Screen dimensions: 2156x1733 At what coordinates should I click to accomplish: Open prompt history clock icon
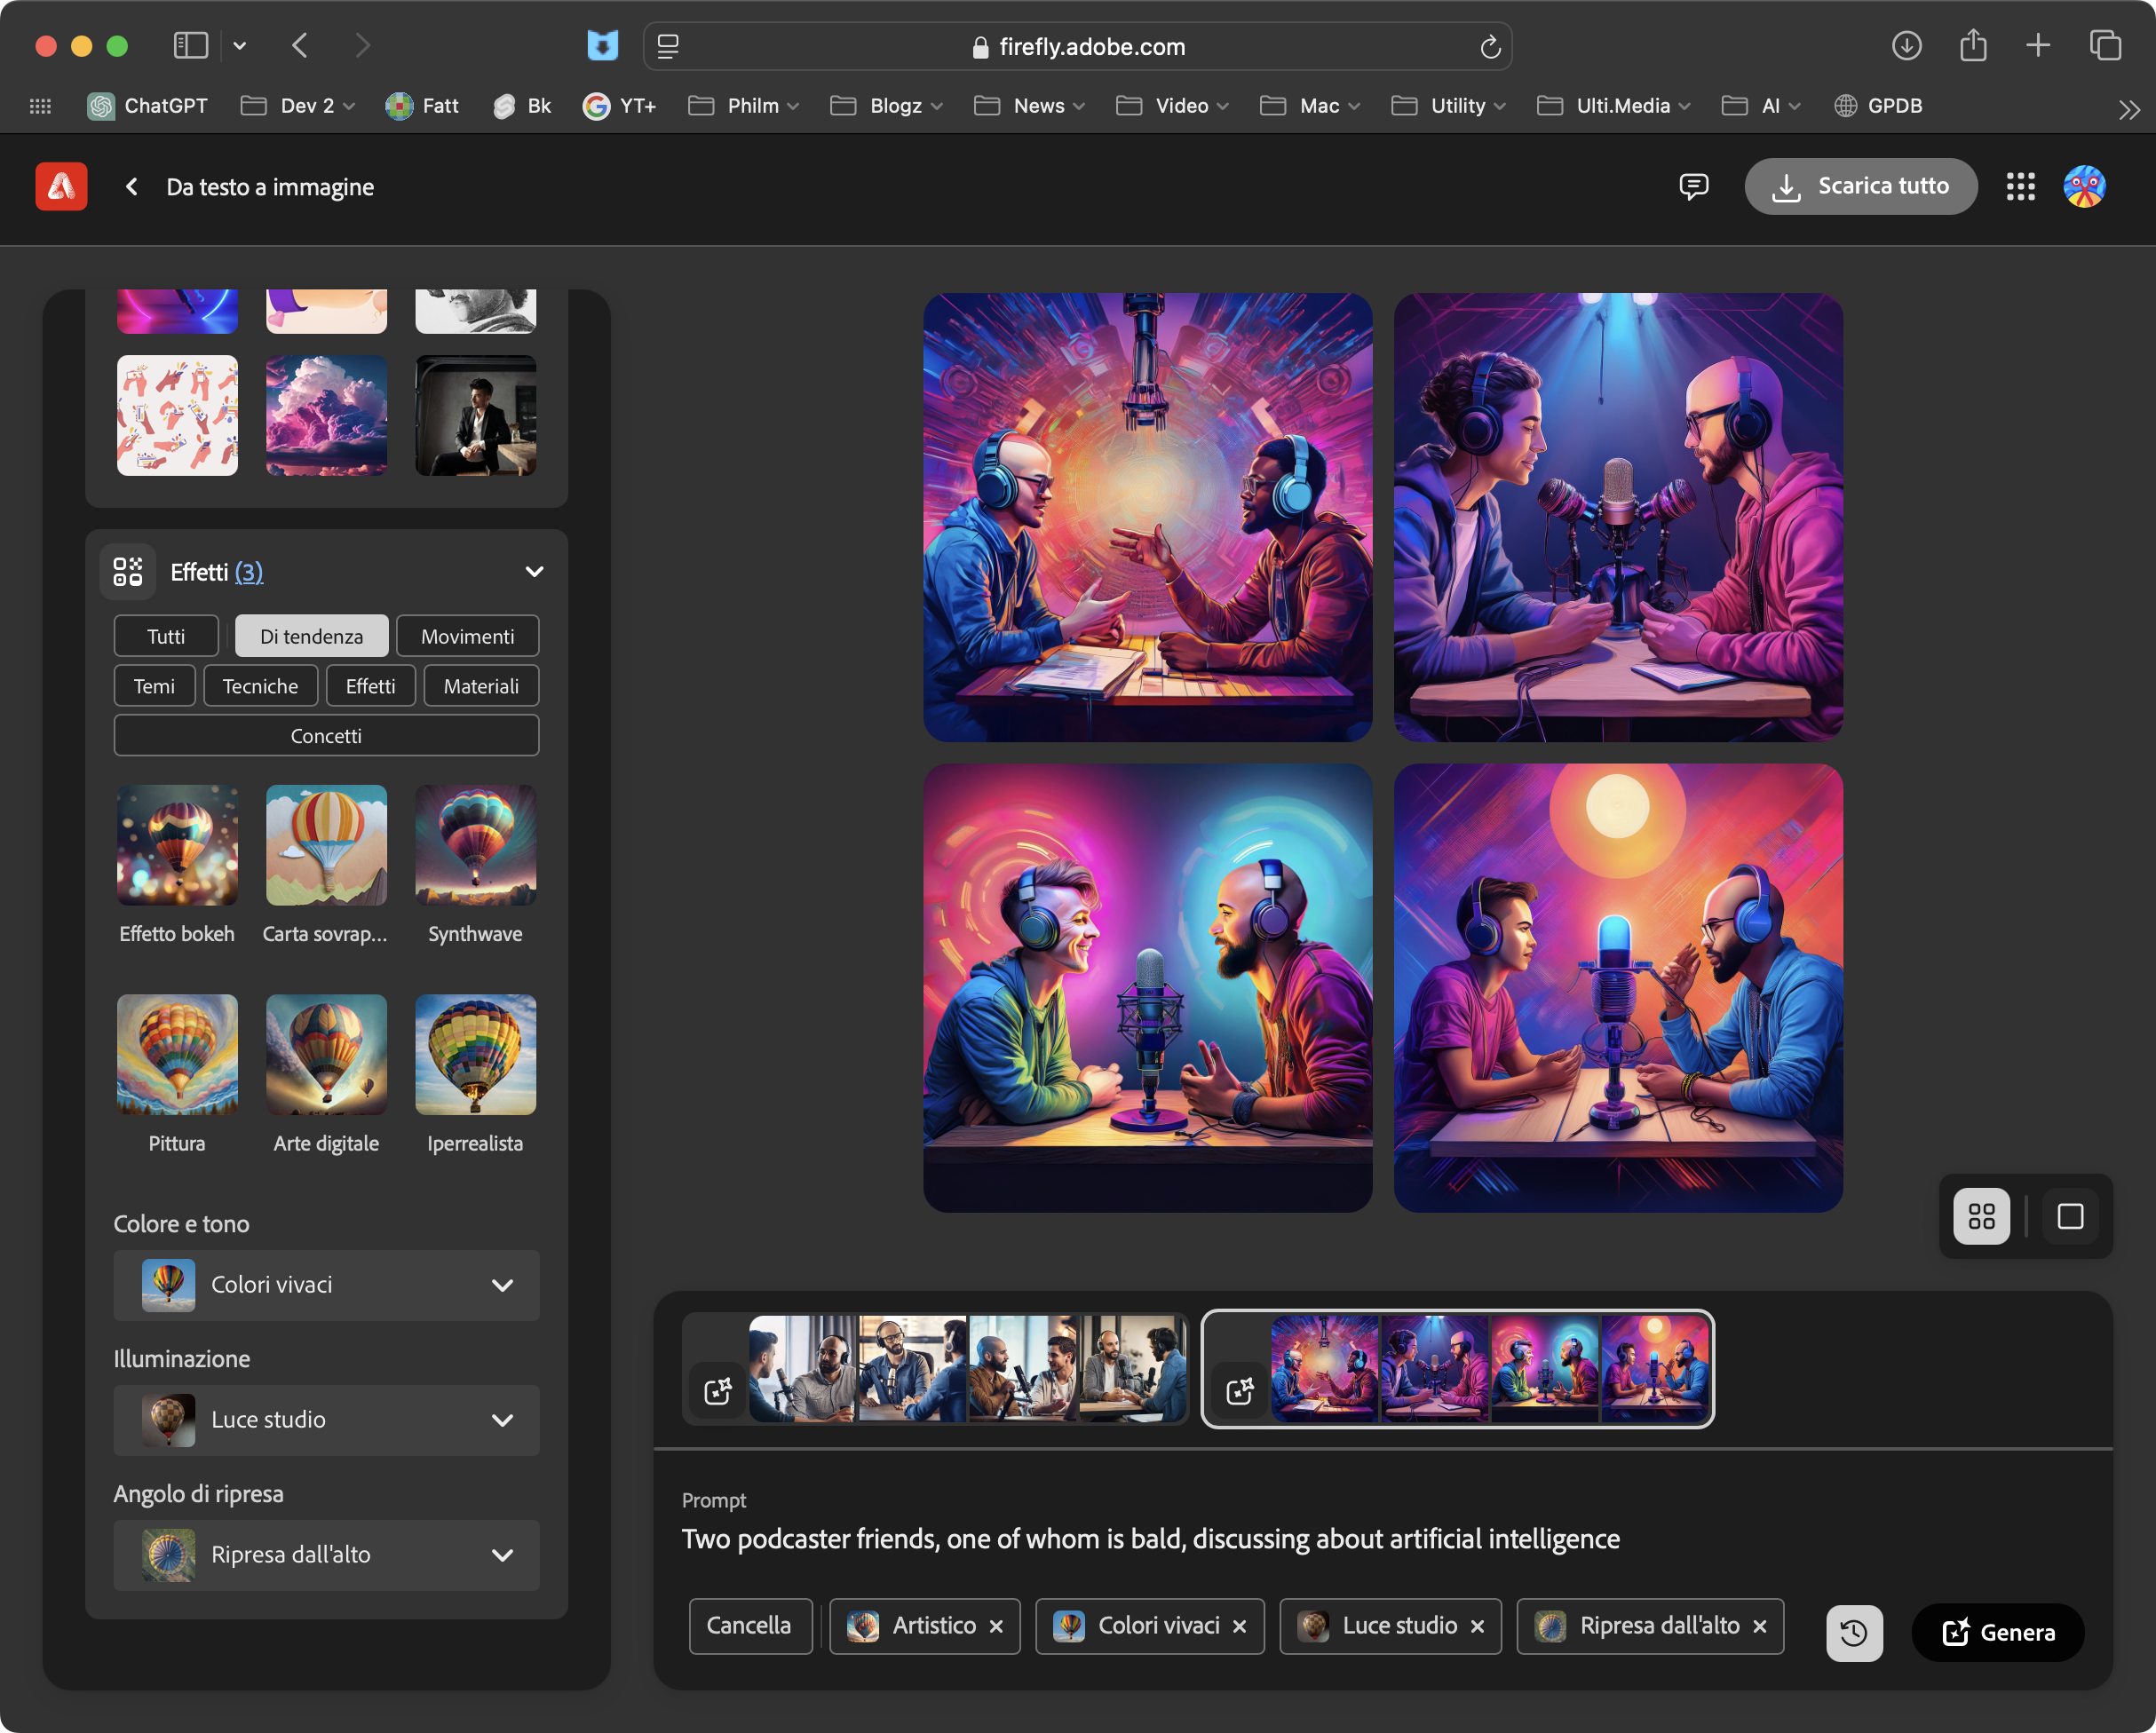(1853, 1633)
